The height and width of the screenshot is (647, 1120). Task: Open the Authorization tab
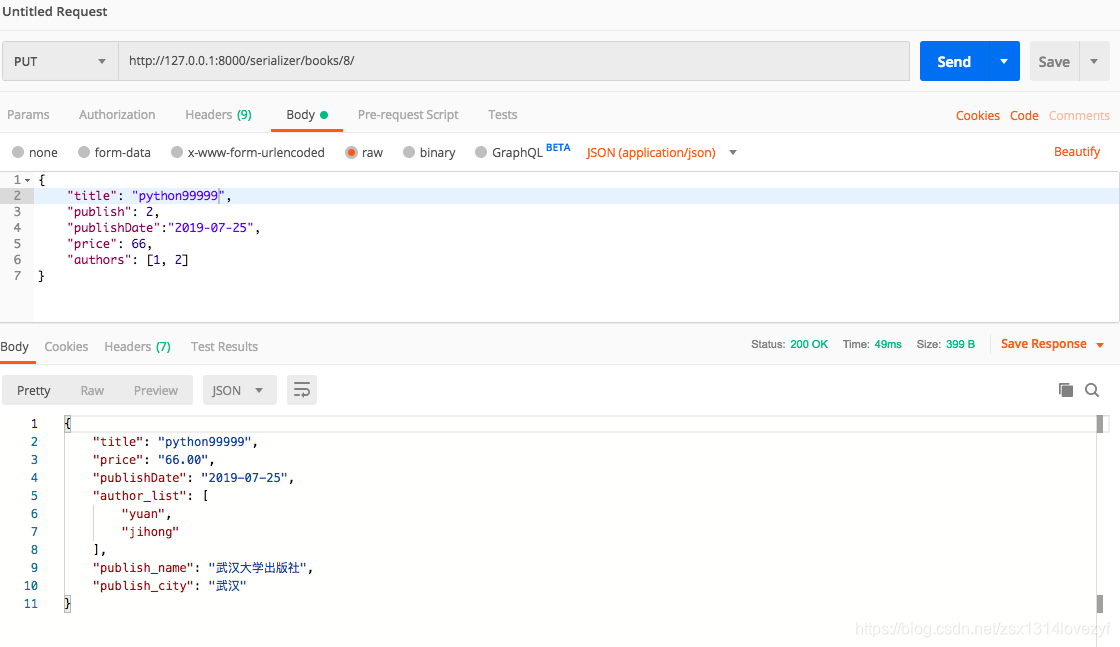pos(117,114)
